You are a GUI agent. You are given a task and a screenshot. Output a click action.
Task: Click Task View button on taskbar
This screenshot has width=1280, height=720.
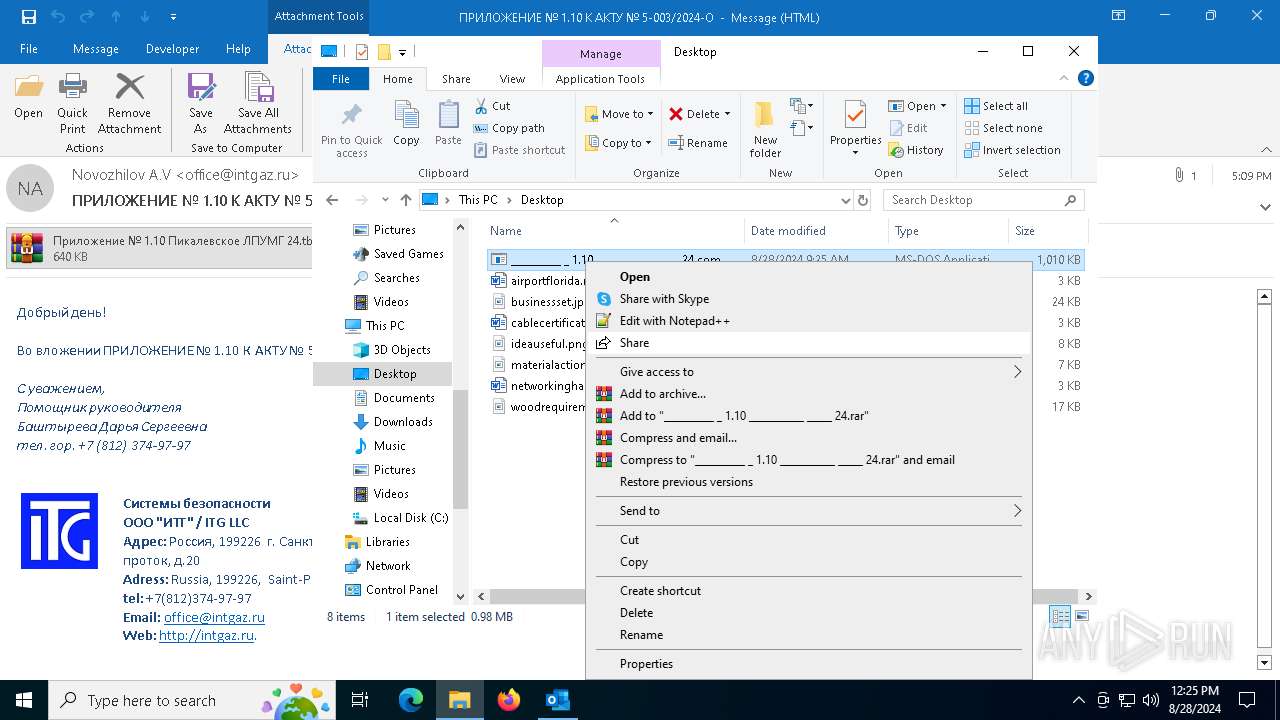click(x=361, y=700)
